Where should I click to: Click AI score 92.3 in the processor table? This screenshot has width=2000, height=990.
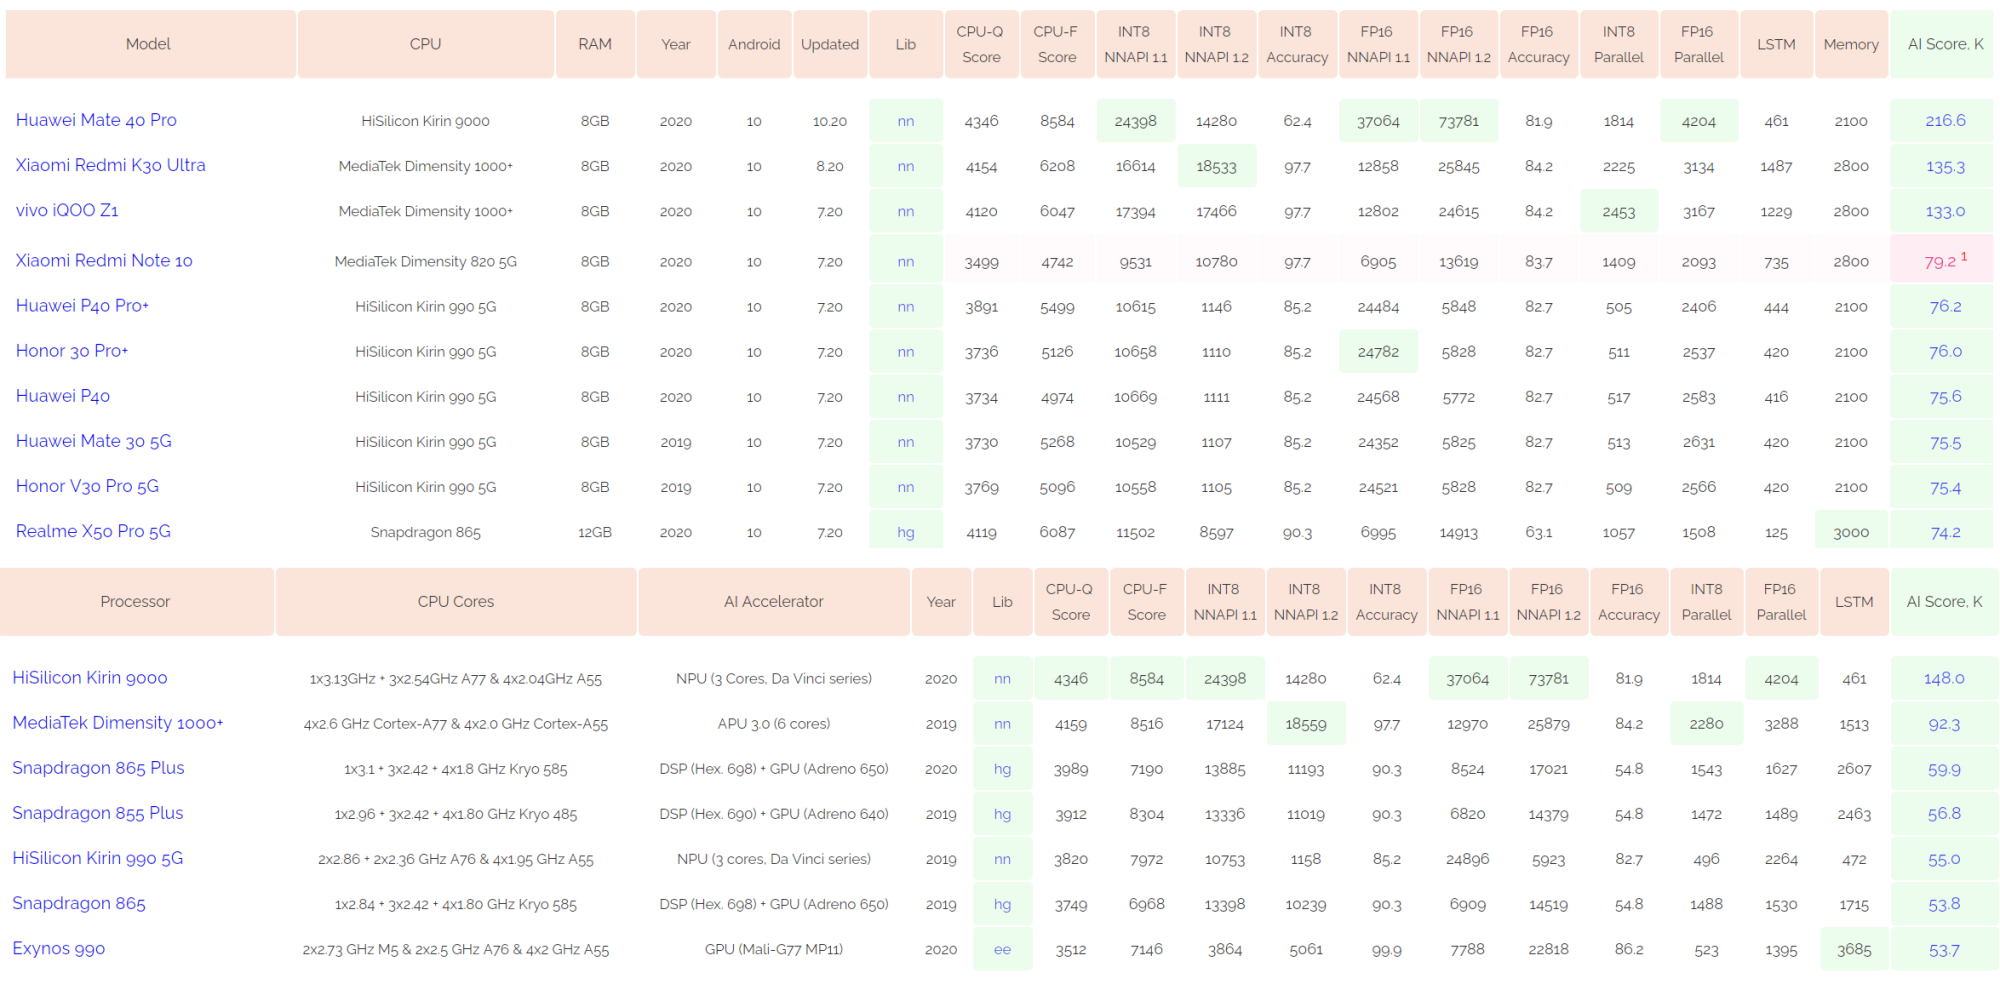1944,723
